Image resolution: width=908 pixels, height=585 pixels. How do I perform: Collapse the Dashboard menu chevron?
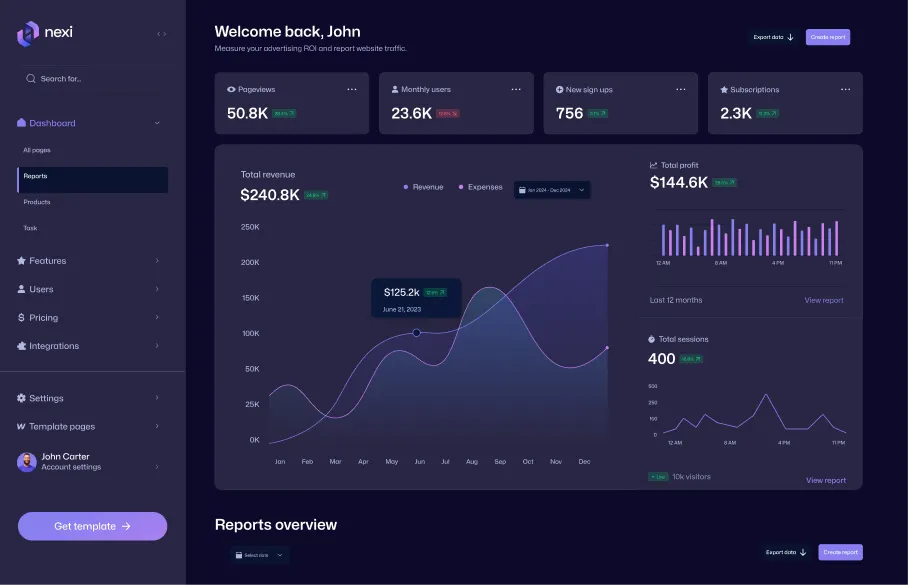[x=157, y=123]
